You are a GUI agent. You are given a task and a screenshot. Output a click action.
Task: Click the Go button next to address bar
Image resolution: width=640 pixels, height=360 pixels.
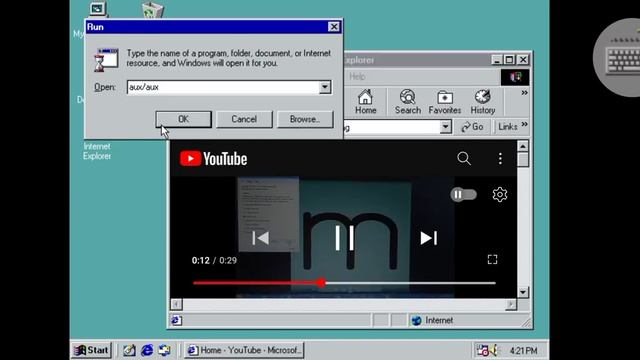(473, 127)
